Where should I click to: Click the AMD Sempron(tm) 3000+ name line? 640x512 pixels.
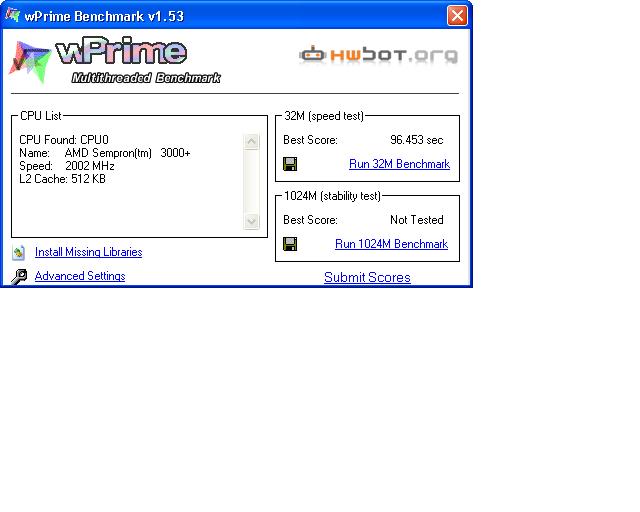[105, 153]
